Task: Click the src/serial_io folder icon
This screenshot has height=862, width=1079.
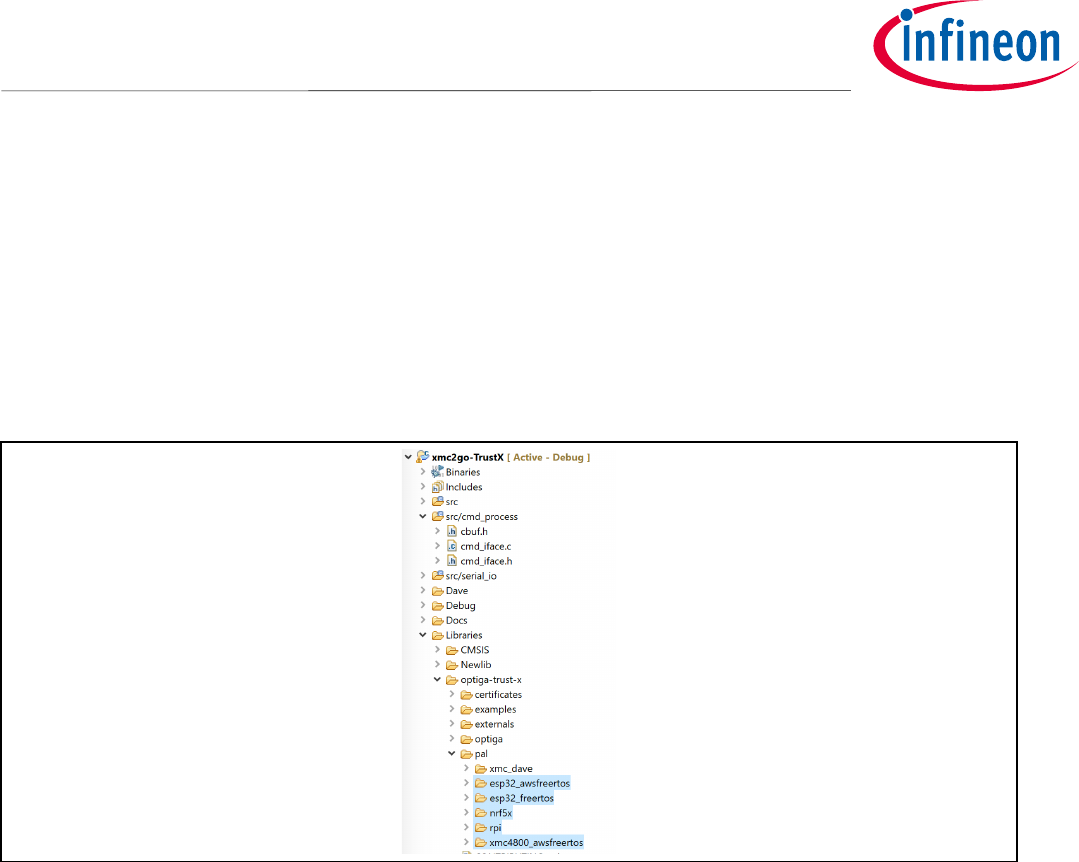Action: [x=437, y=575]
